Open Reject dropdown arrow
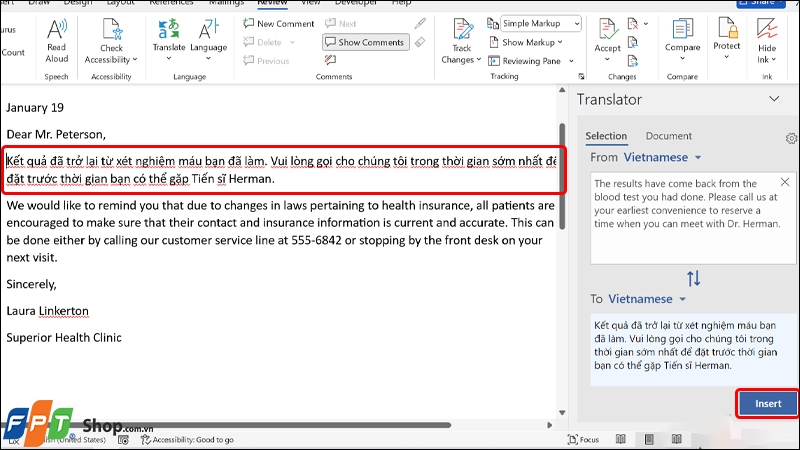The image size is (800, 450). [646, 23]
